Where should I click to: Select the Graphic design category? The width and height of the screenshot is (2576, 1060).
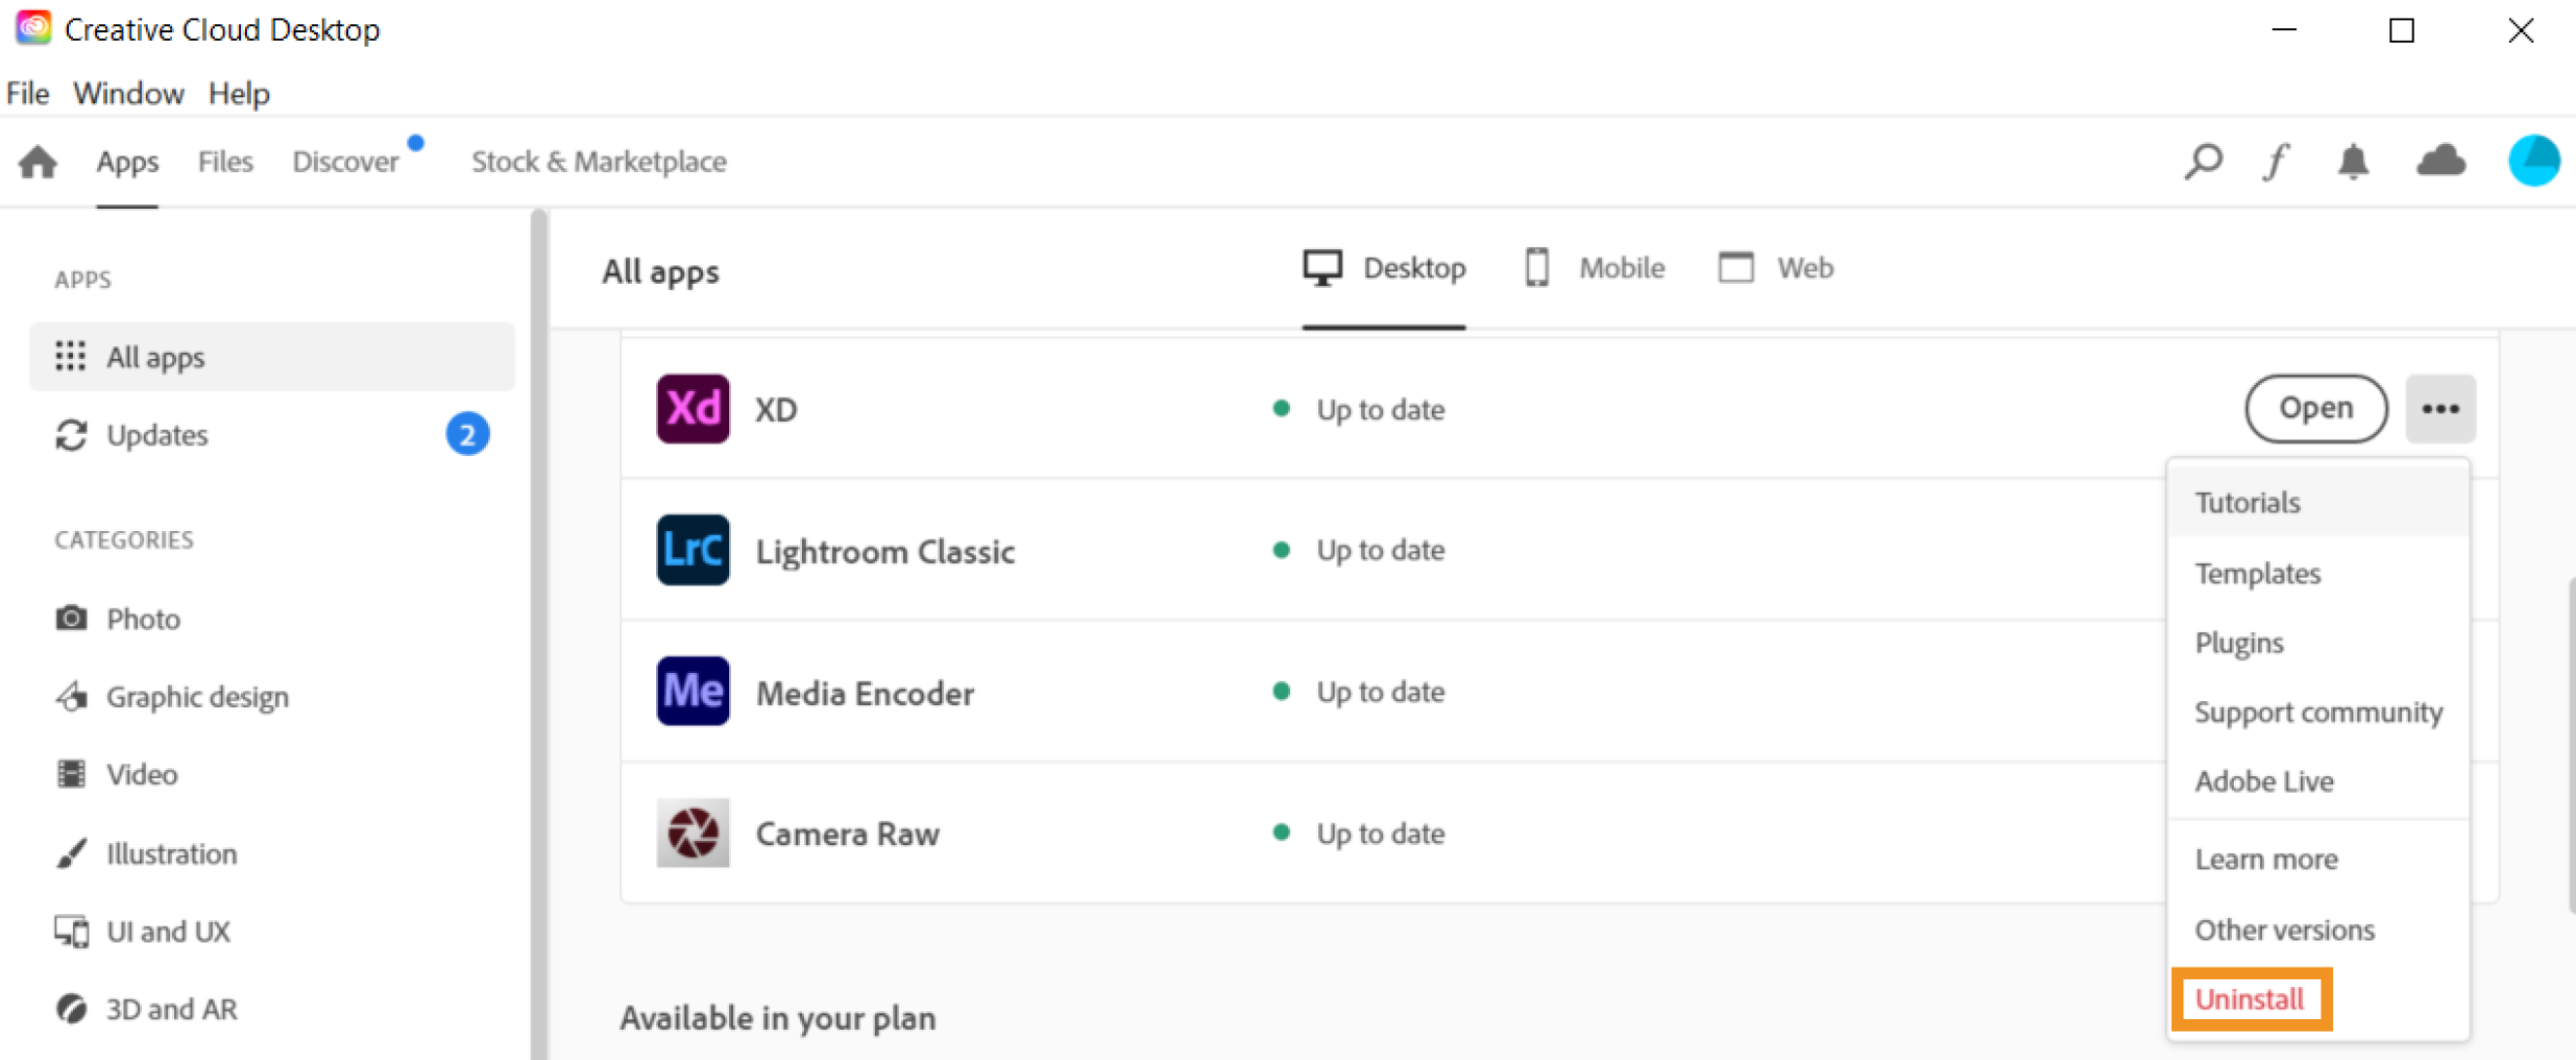click(197, 696)
